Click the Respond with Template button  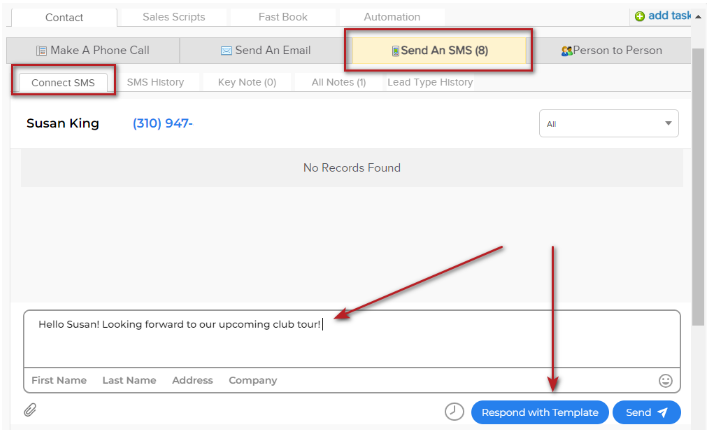(x=539, y=412)
